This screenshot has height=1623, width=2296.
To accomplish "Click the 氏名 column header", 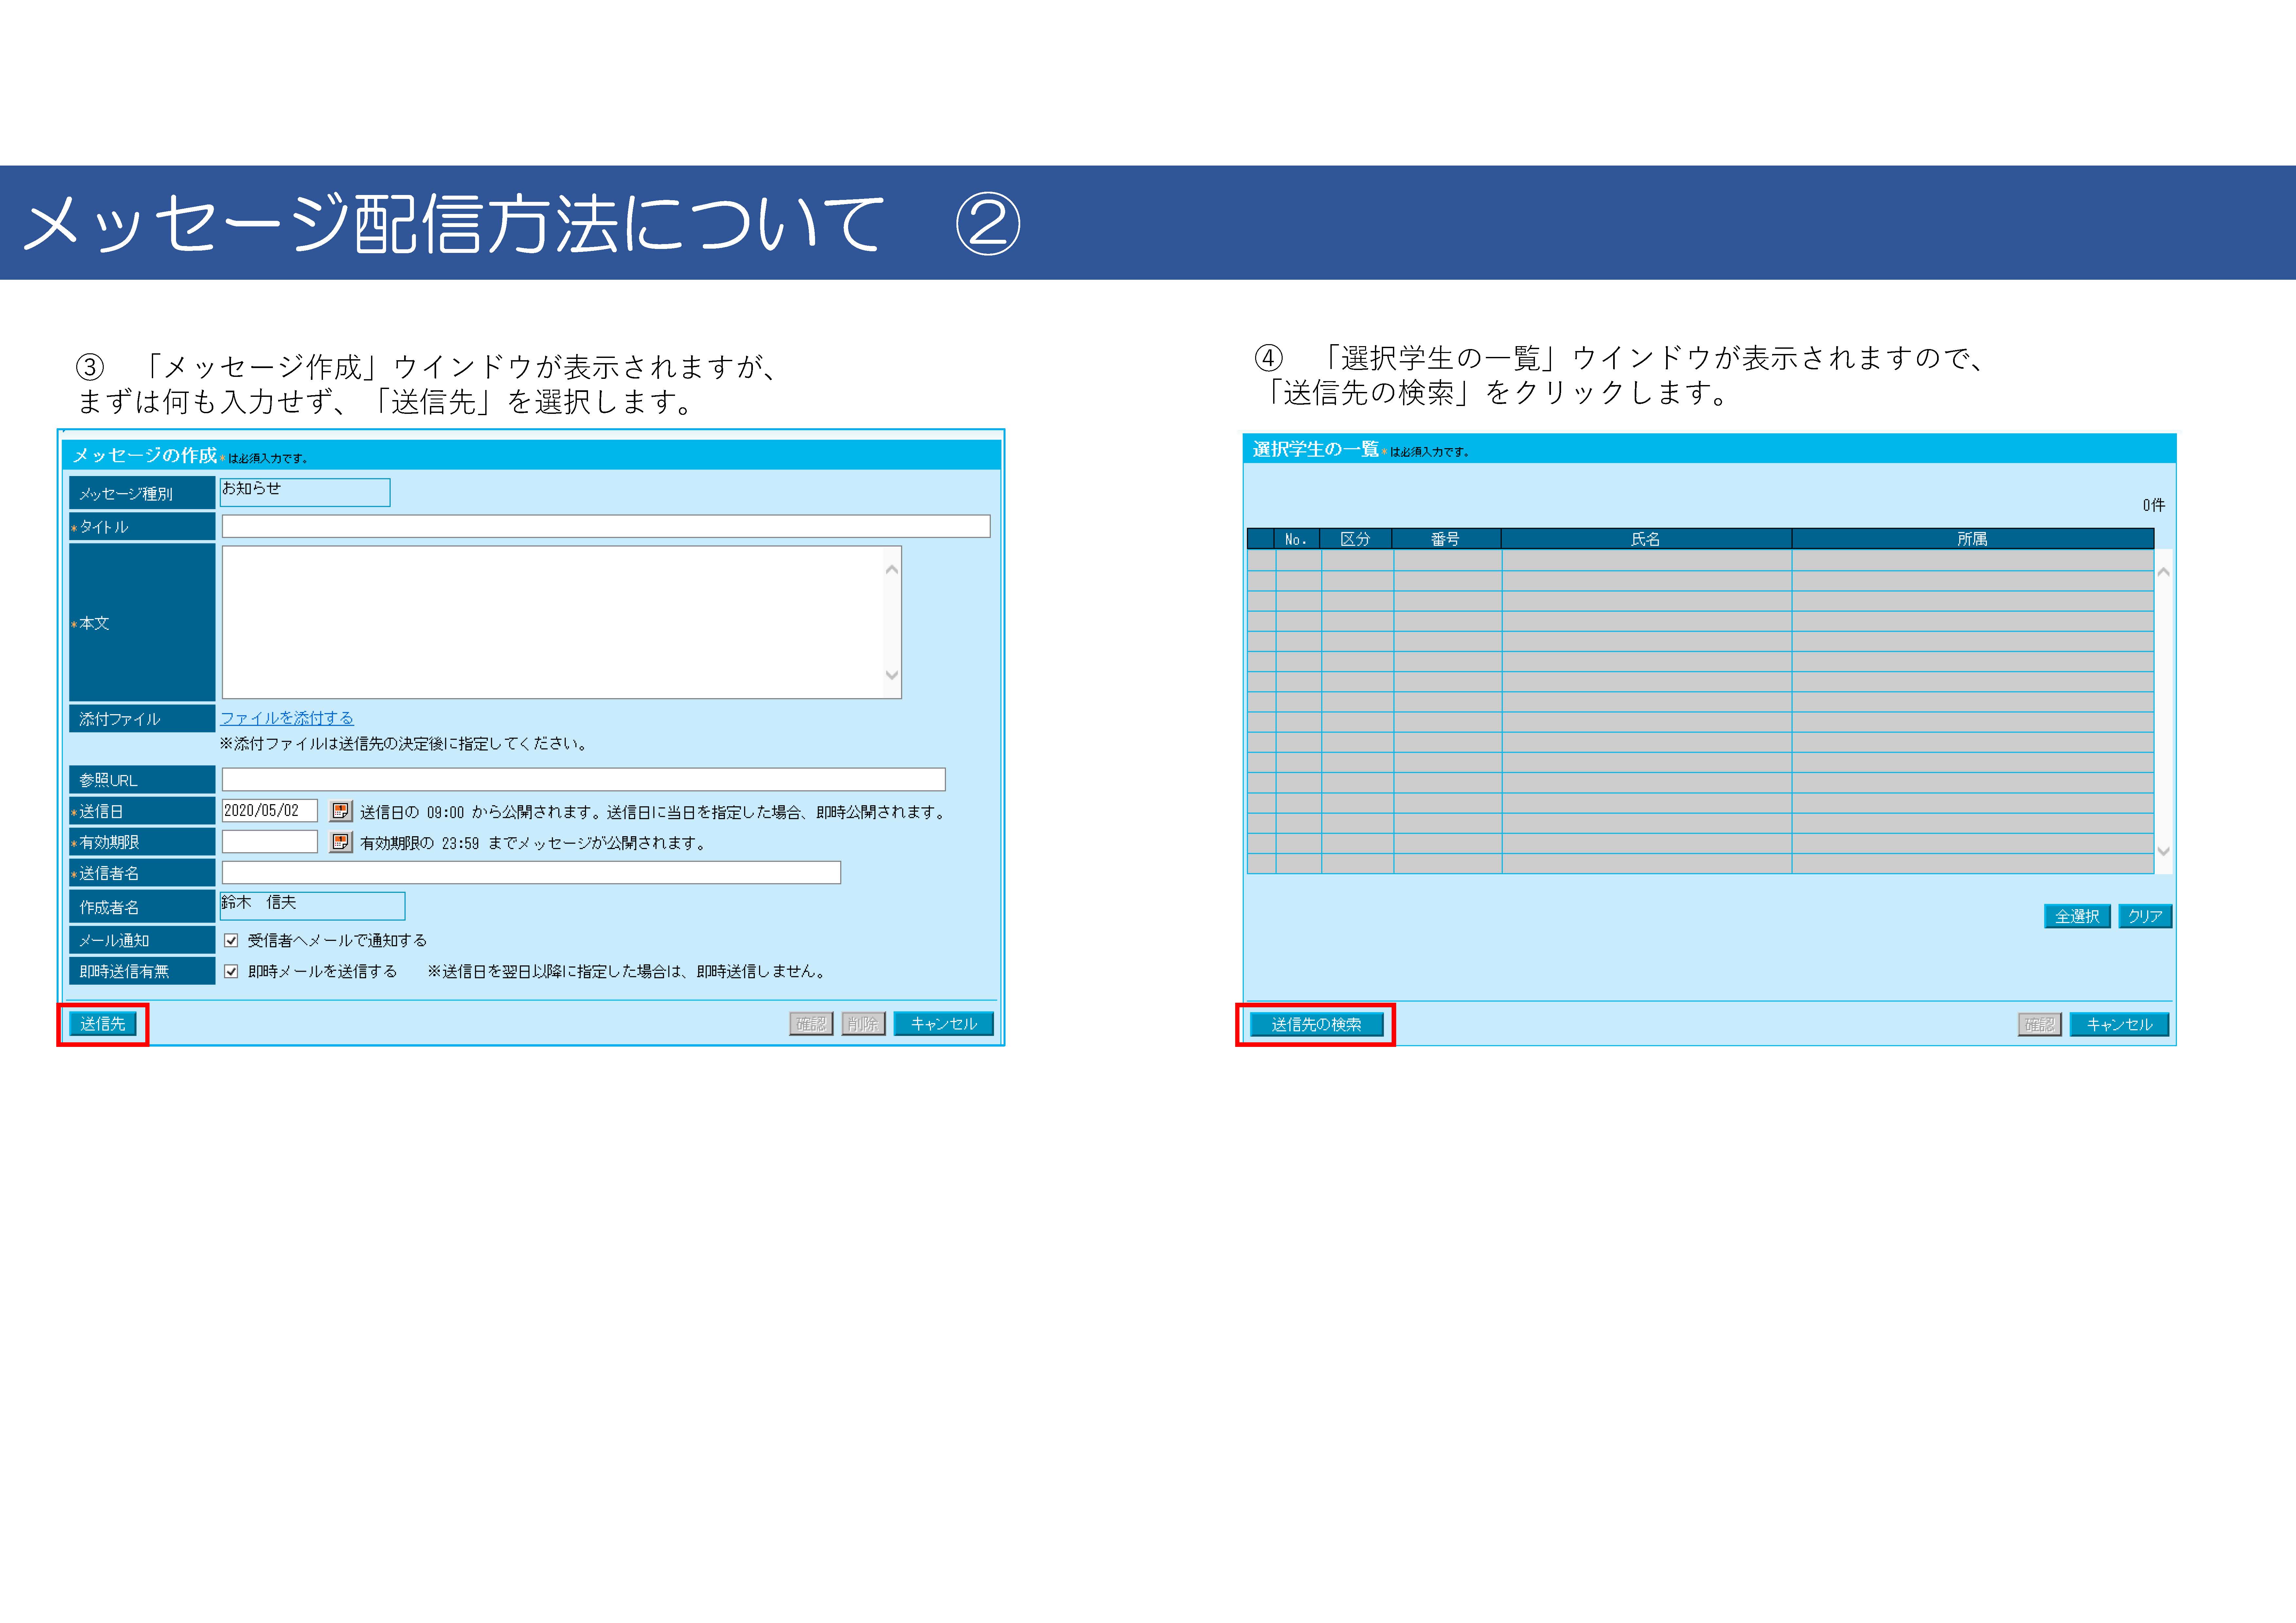I will tap(1646, 539).
